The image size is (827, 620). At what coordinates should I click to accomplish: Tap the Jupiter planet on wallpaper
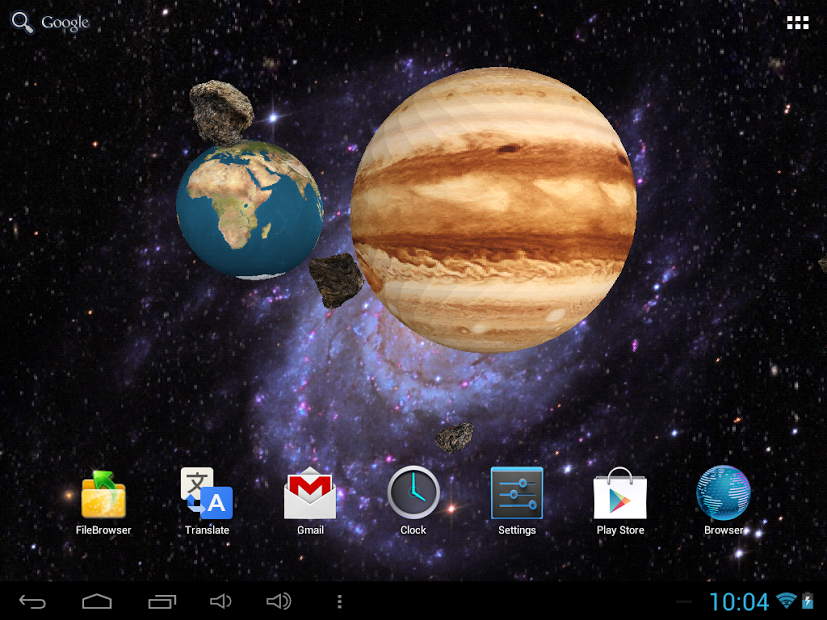[493, 210]
